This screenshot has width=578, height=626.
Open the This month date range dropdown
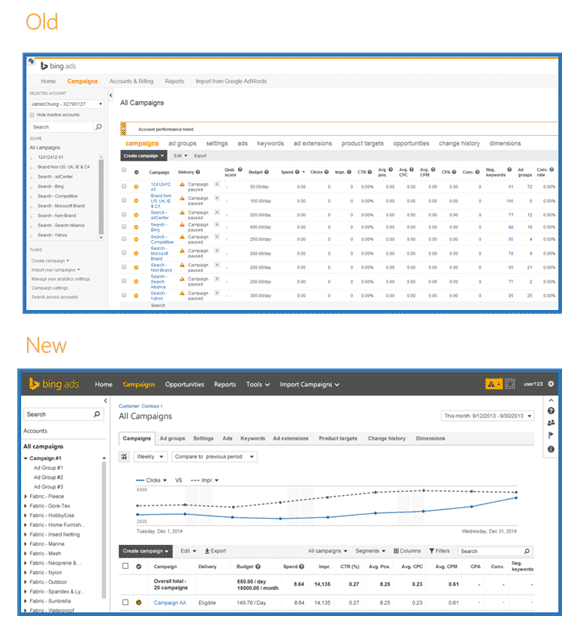pos(487,416)
